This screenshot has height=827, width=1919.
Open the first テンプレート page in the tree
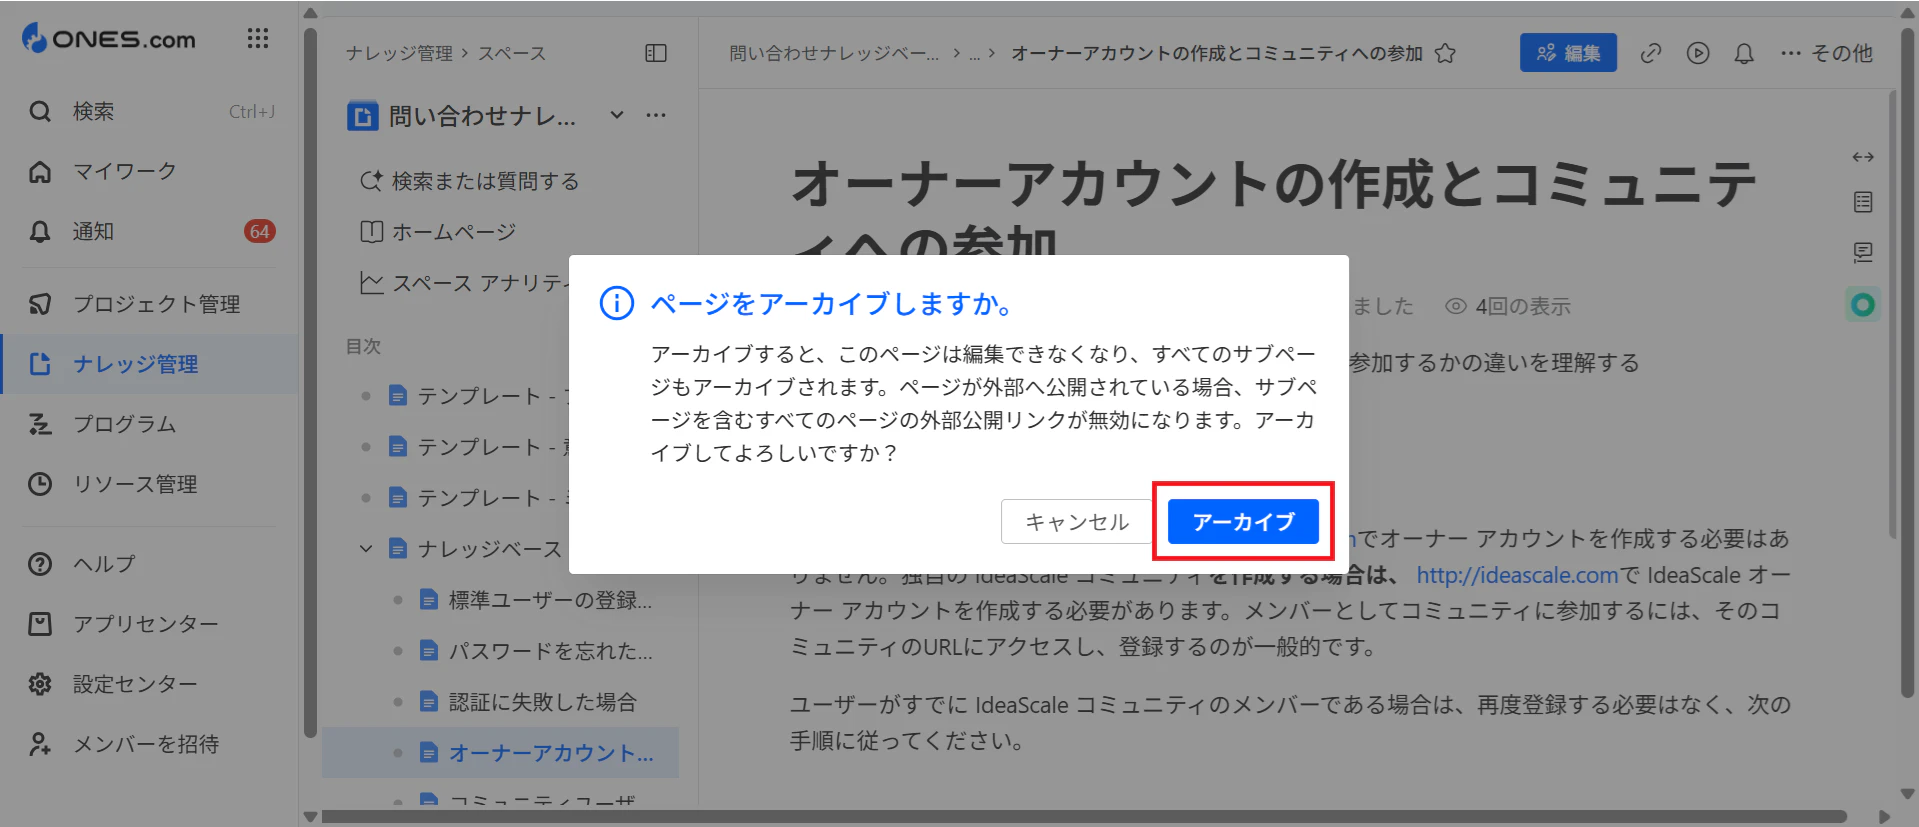(x=480, y=396)
